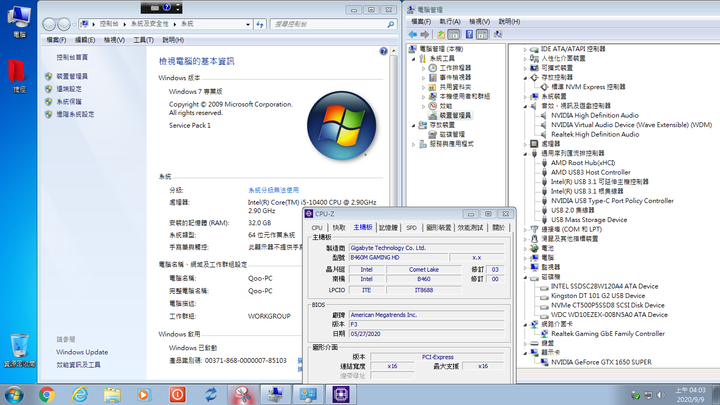This screenshot has height=405, width=720.
Task: Select NVIDIA GeForce GTX 1650 SUPER device
Action: coord(601,362)
